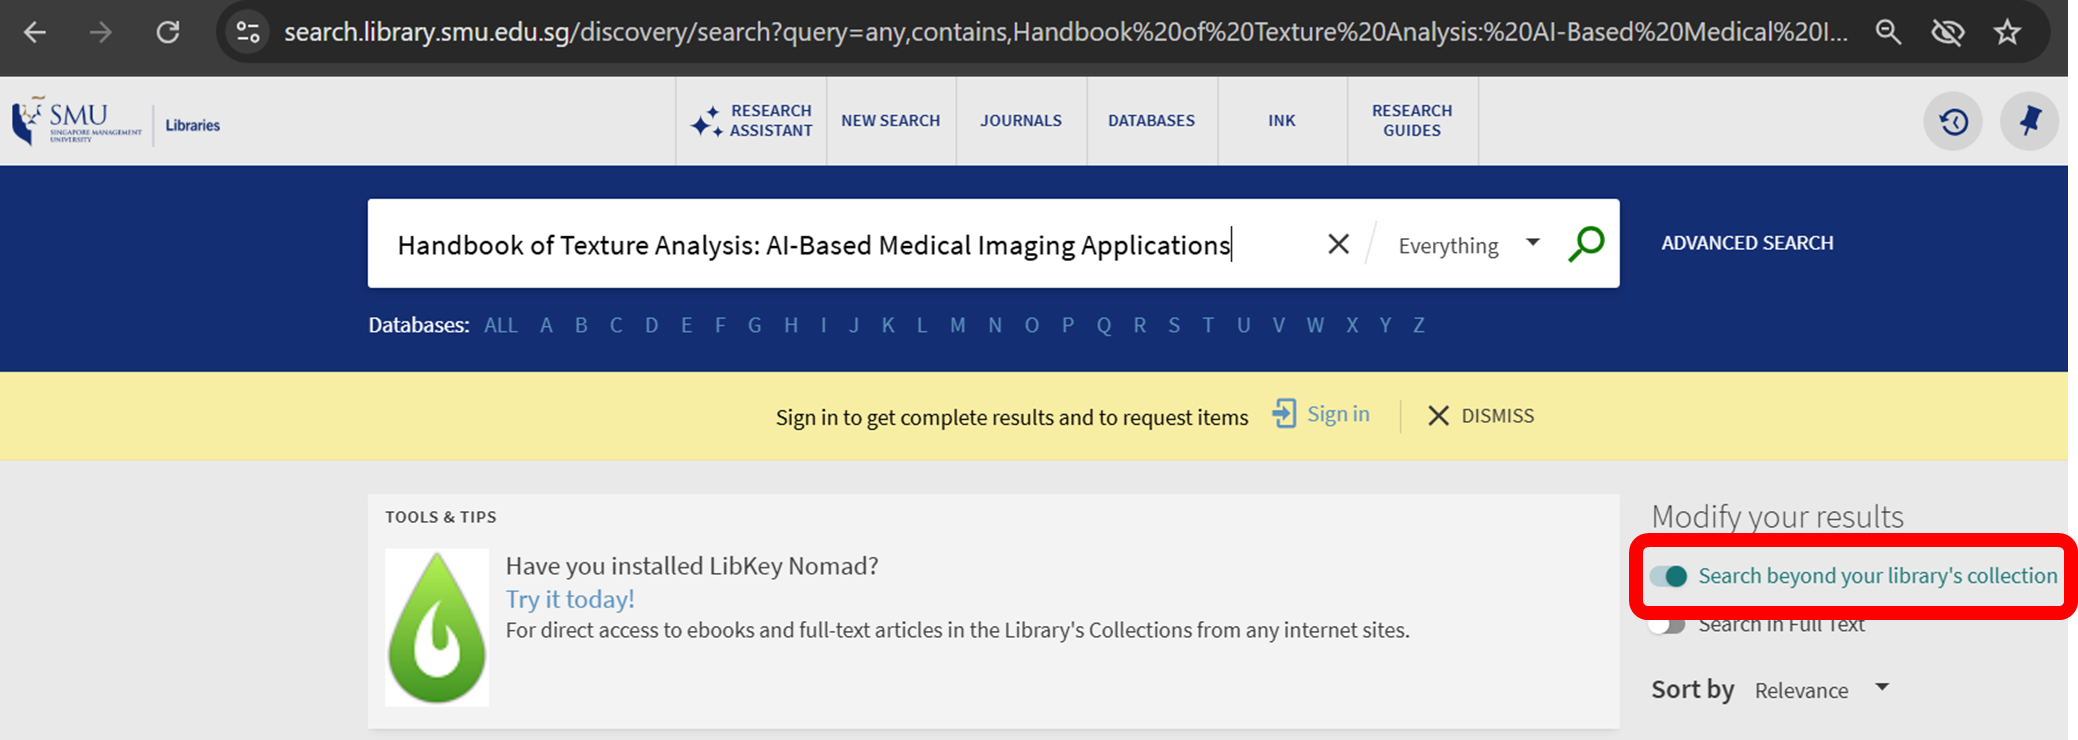Screen dimensions: 2078x740
Task: Dismiss the sign-in notification banner
Action: pos(1481,416)
